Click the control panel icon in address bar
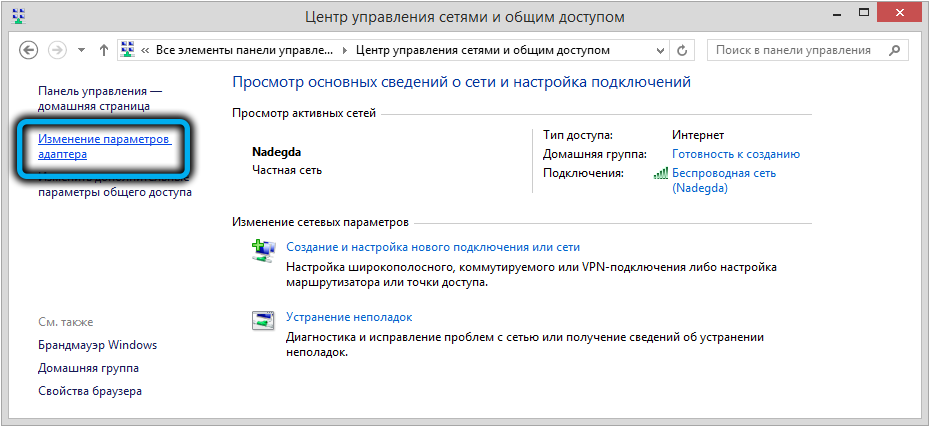The width and height of the screenshot is (930, 430). tap(129, 50)
